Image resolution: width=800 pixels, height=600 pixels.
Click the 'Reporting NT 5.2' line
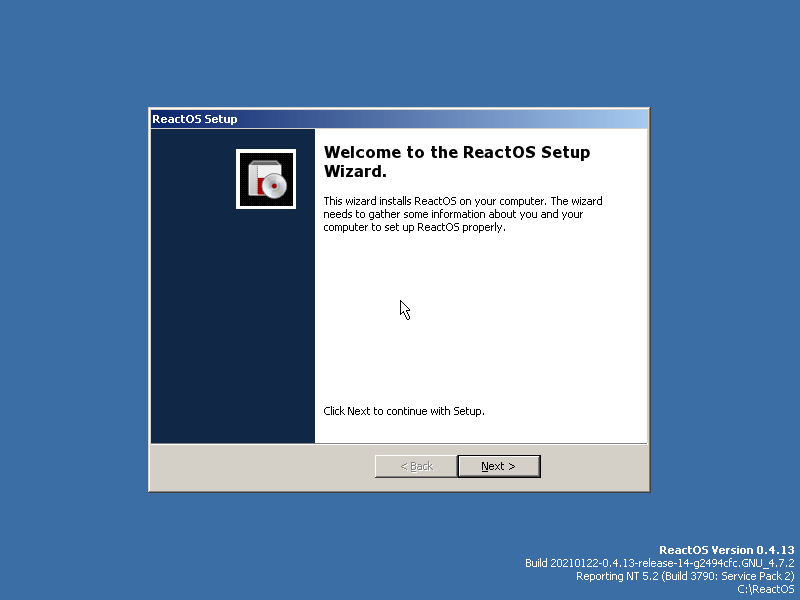[x=685, y=577]
